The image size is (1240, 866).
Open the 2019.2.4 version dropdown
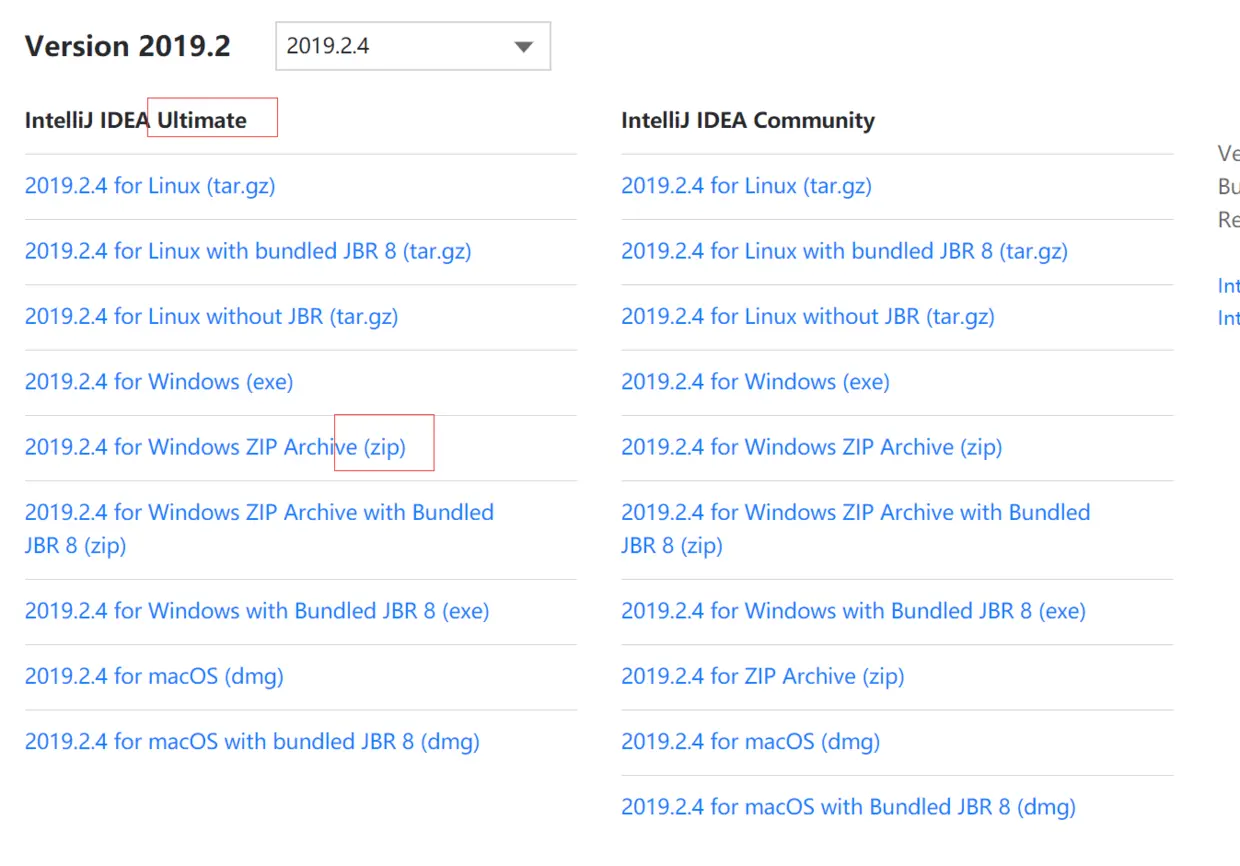click(x=413, y=46)
